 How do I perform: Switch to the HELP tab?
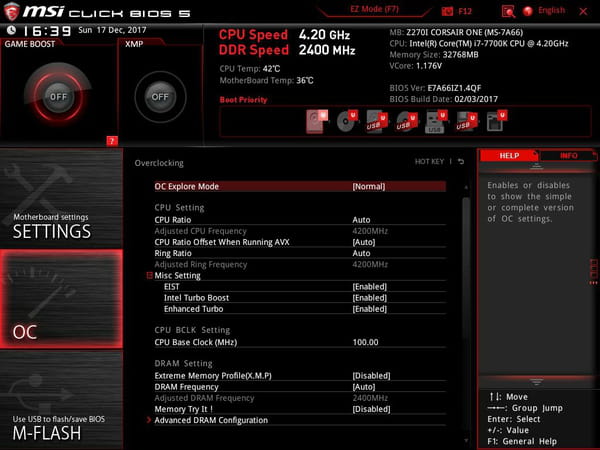pyautogui.click(x=509, y=155)
